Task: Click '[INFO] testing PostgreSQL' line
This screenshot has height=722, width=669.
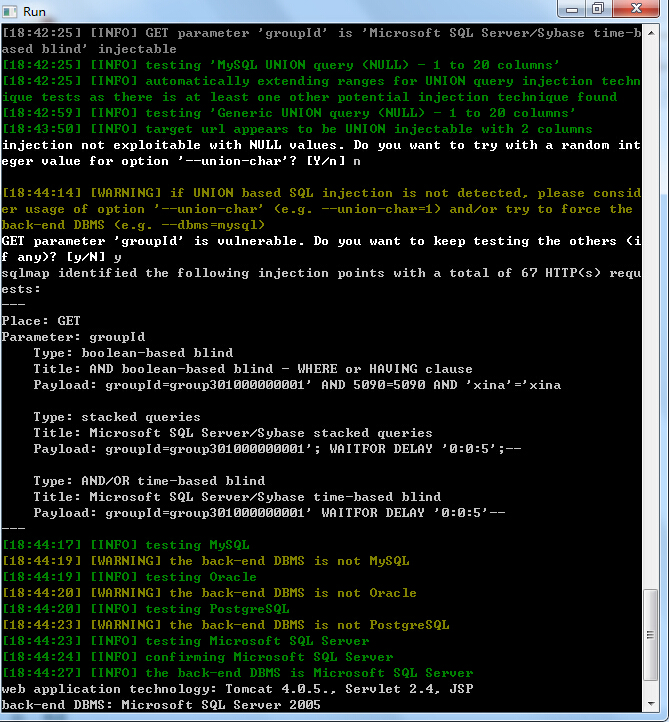Action: [145, 609]
